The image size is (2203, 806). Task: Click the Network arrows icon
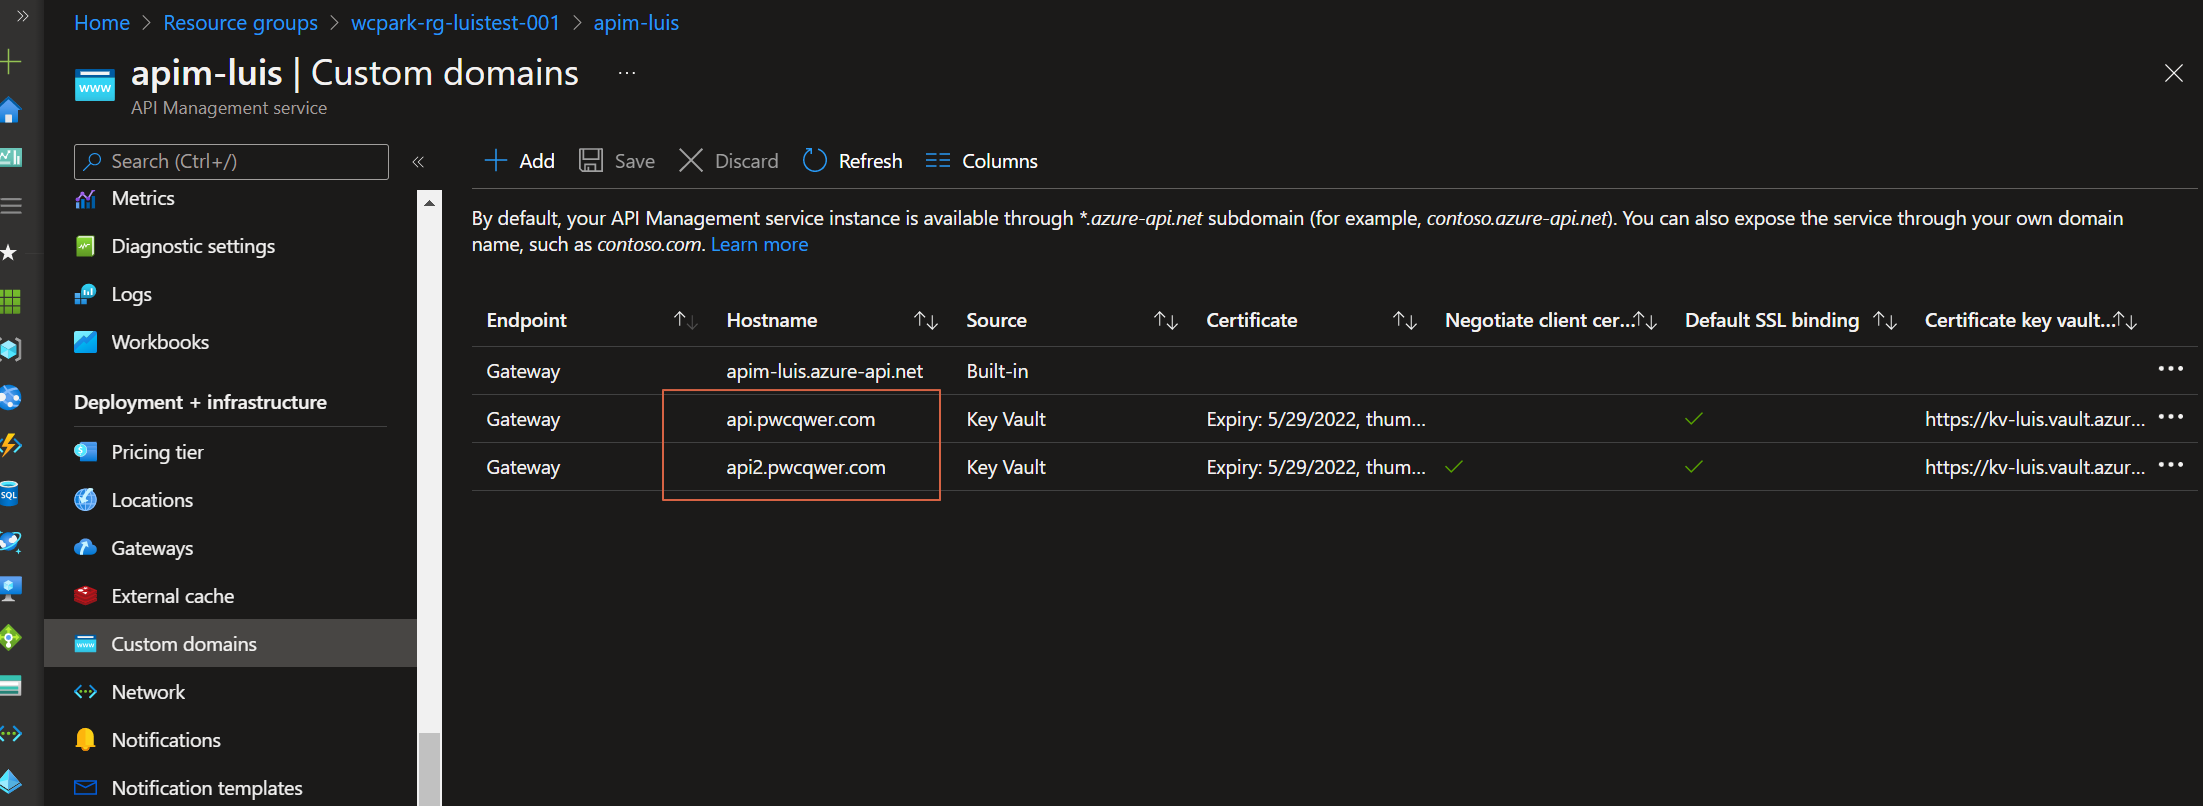(x=86, y=692)
